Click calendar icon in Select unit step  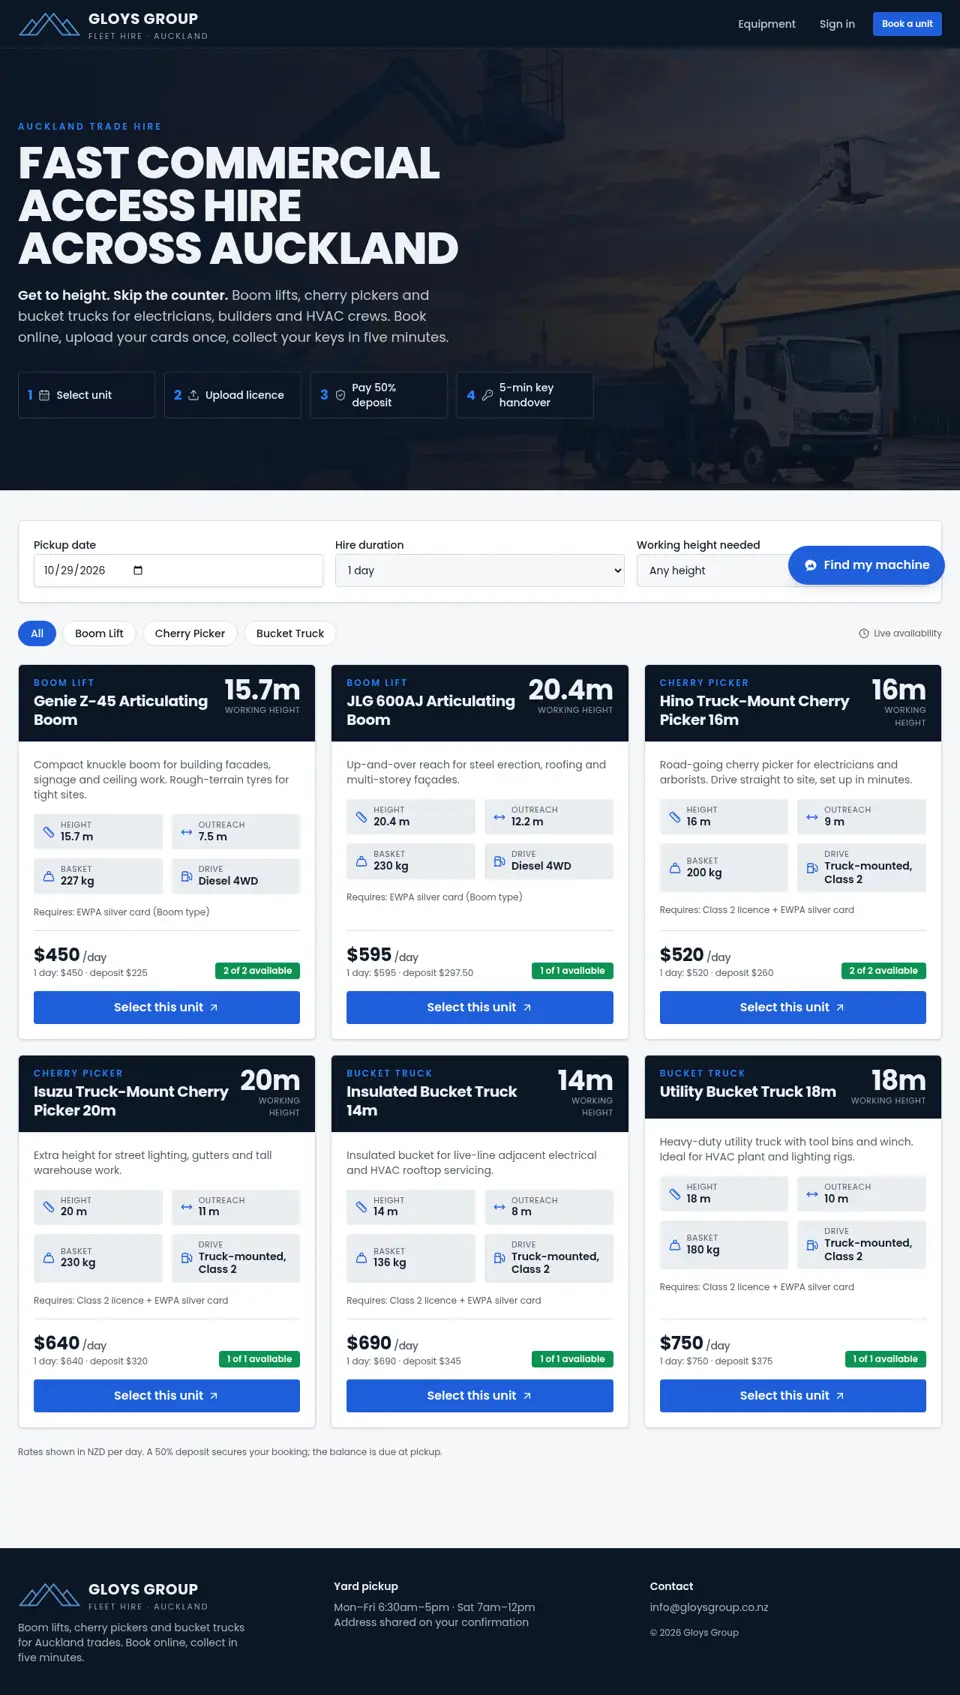pyautogui.click(x=44, y=395)
